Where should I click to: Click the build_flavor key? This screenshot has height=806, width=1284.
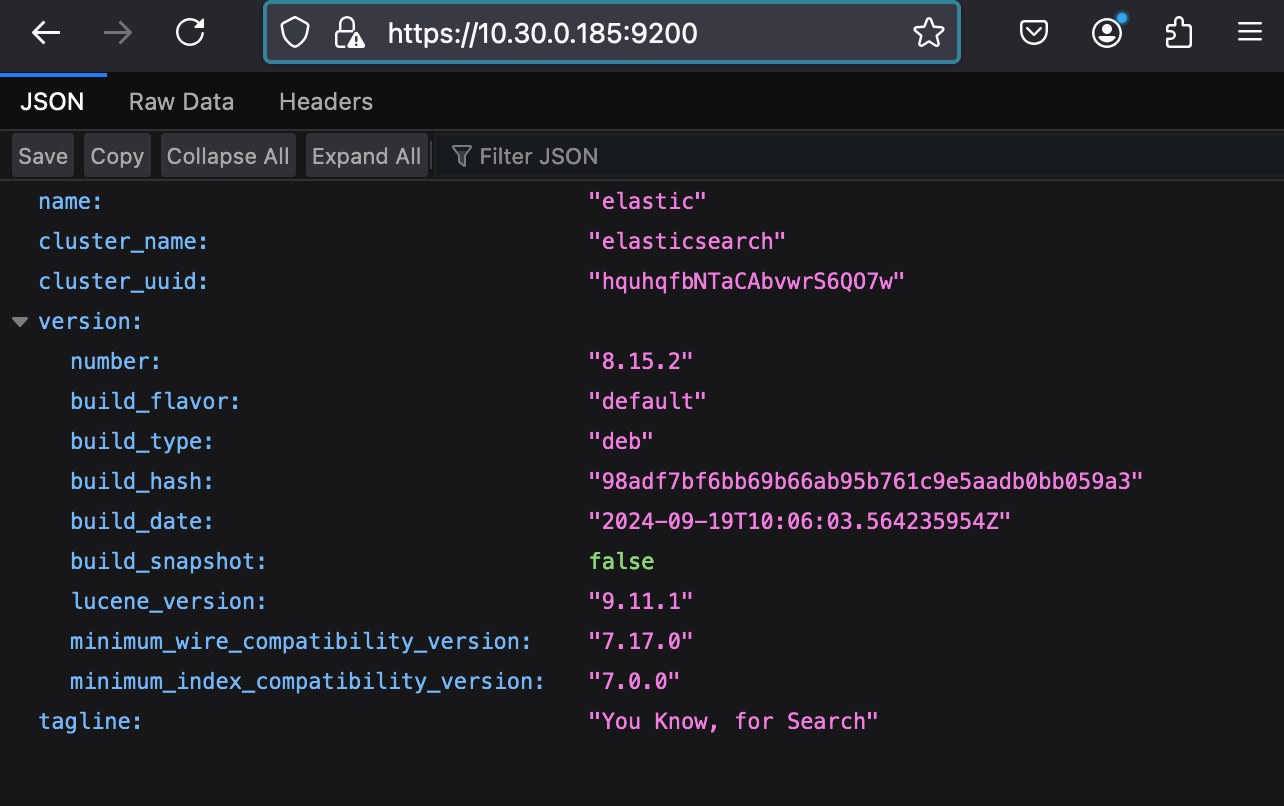point(155,402)
